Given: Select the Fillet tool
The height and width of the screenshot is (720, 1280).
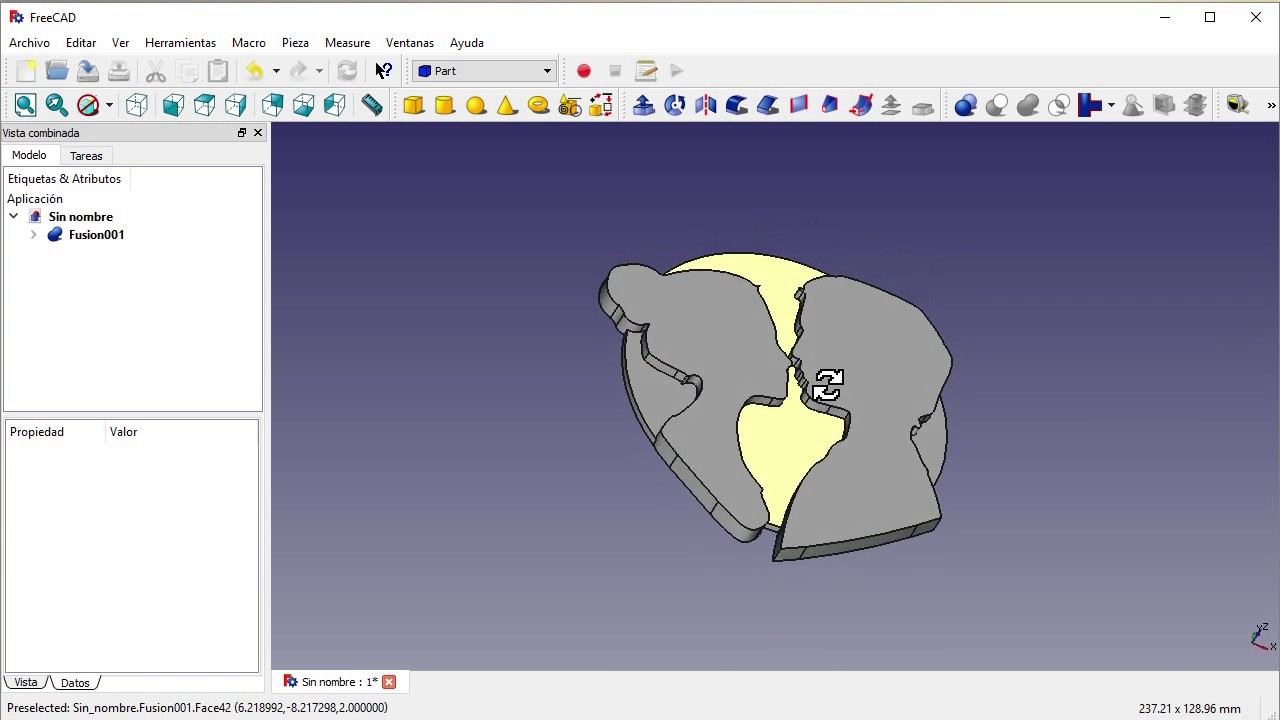Looking at the screenshot, I should [737, 105].
